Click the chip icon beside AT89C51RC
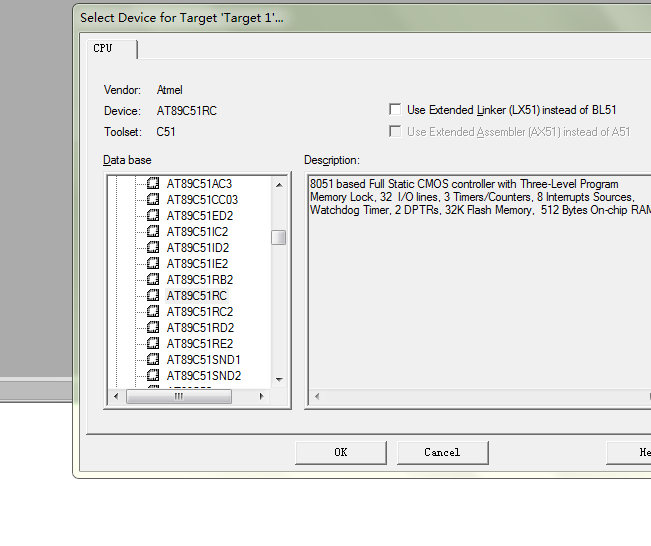The image size is (651, 546). coord(153,295)
